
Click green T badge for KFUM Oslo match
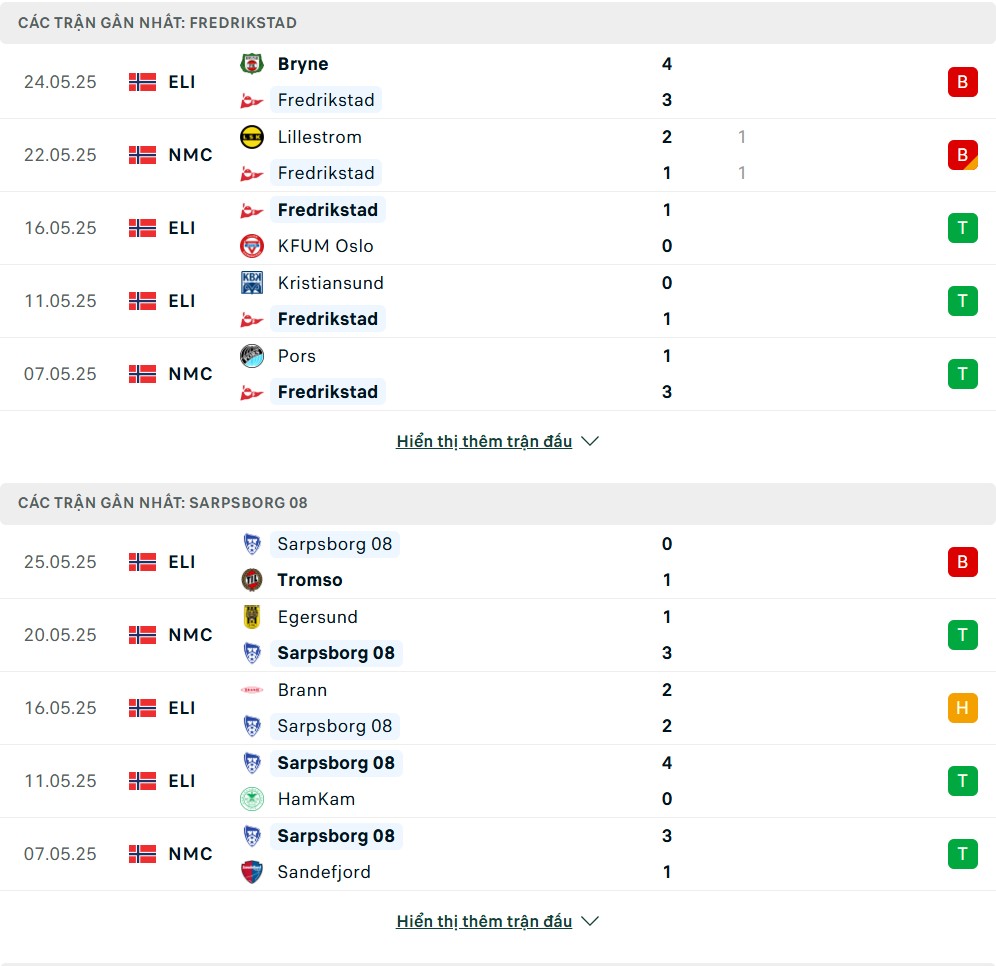(x=962, y=228)
